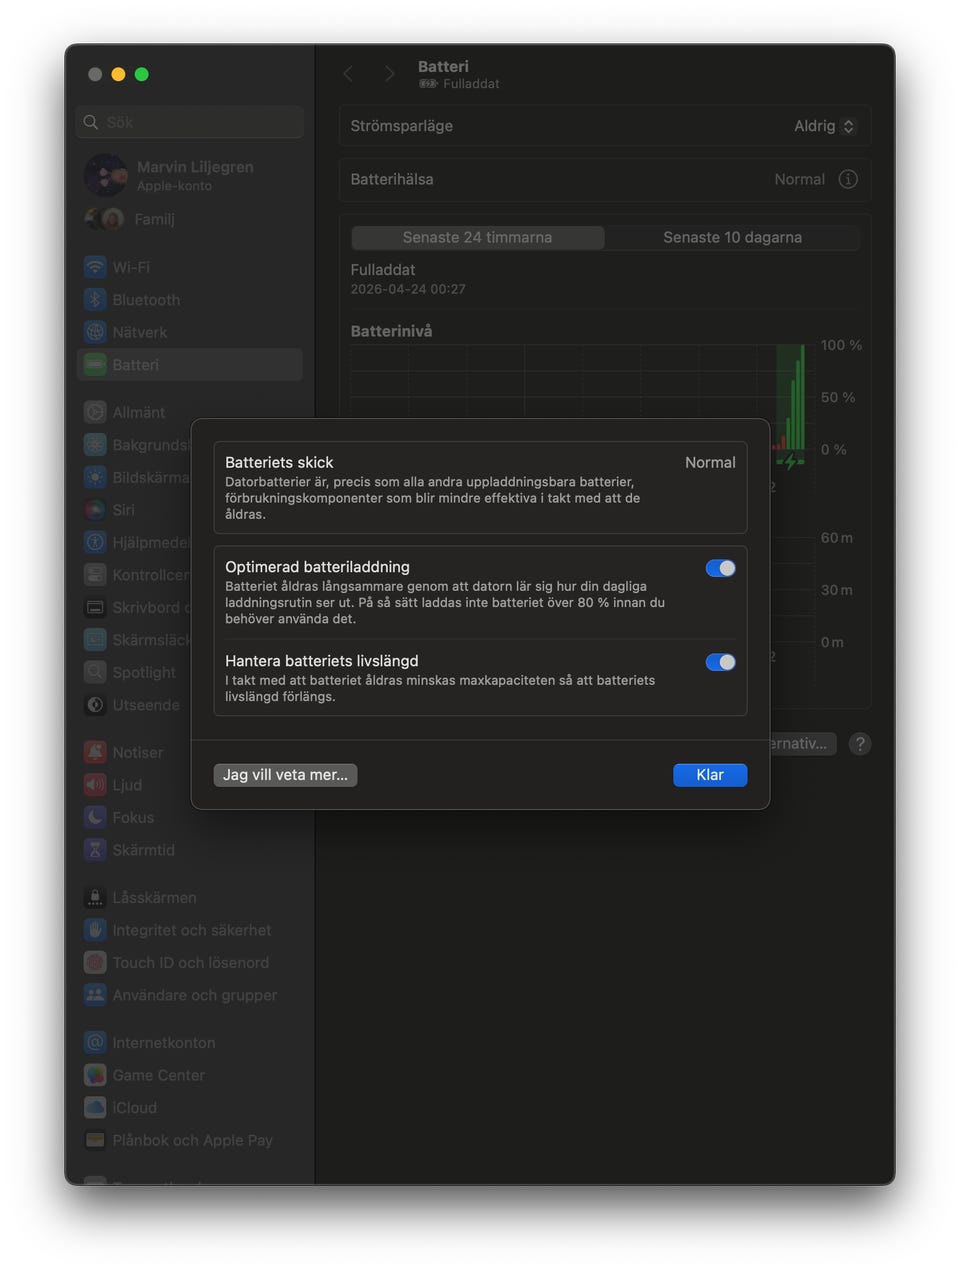The image size is (960, 1271).
Task: Click the Fulladdat timestamp 2026-04-24 00:27
Action: (408, 289)
